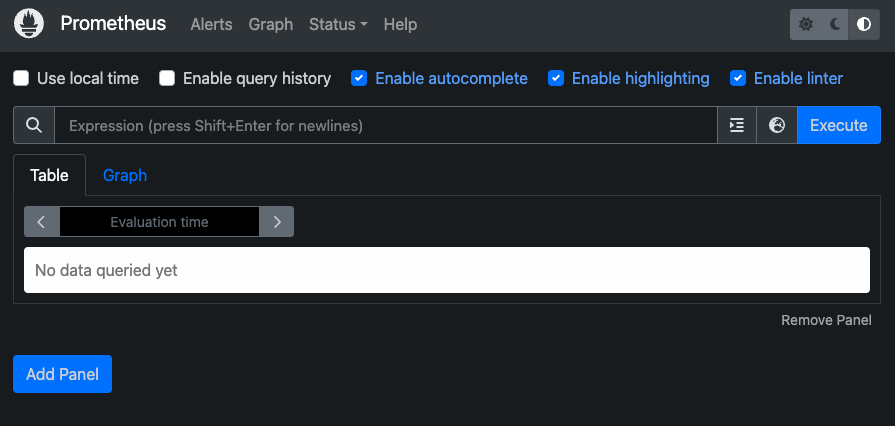This screenshot has height=426, width=895.
Task: Click the Add Panel button
Action: pos(62,374)
